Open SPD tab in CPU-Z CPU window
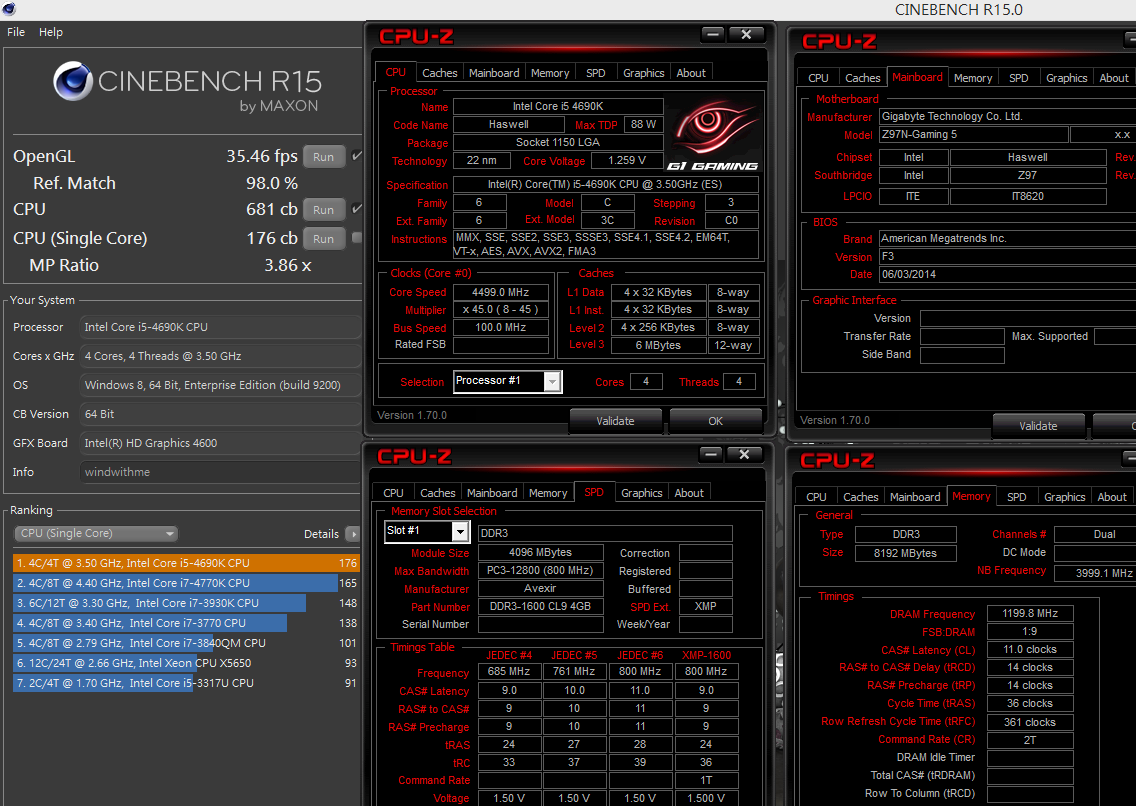 [x=596, y=72]
